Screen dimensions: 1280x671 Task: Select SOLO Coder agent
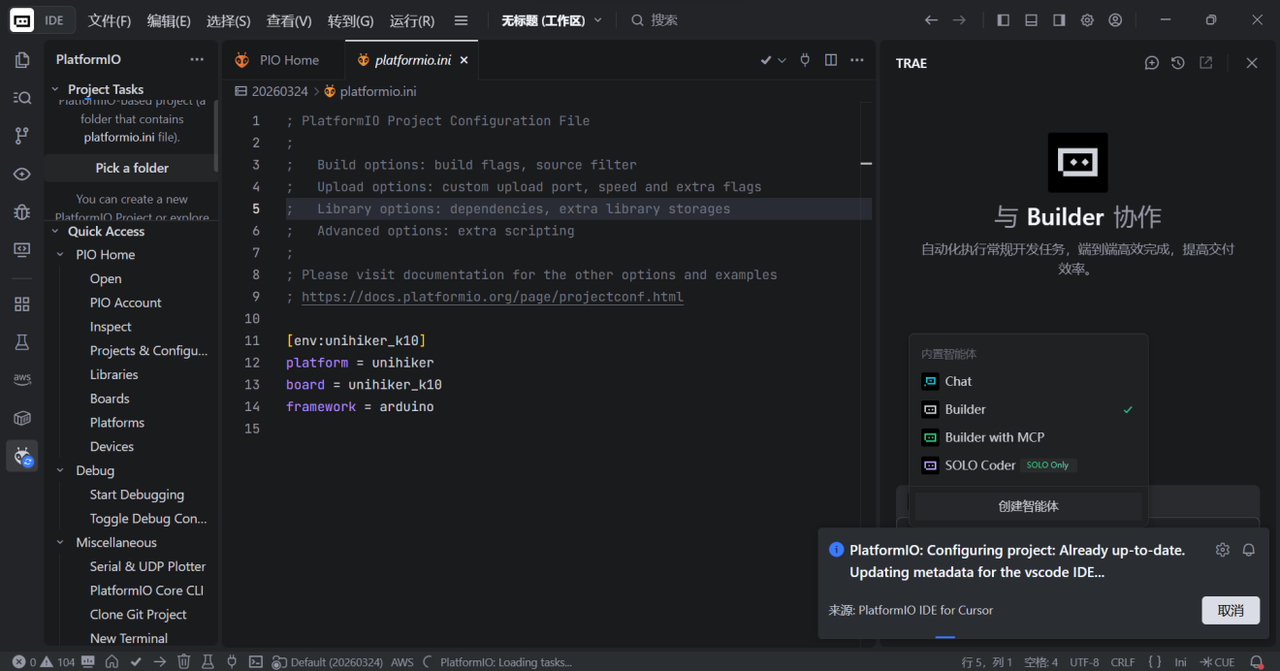point(1028,465)
